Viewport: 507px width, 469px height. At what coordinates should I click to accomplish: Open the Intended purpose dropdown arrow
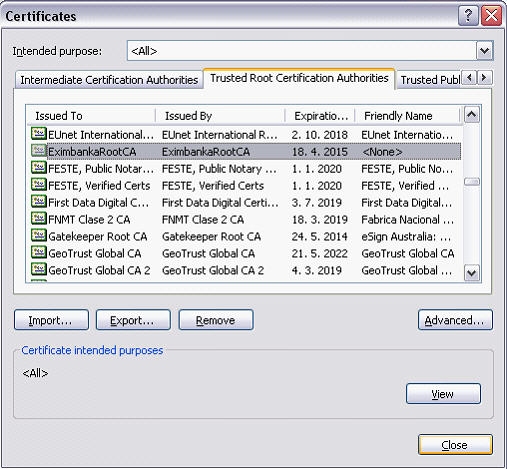(x=484, y=51)
